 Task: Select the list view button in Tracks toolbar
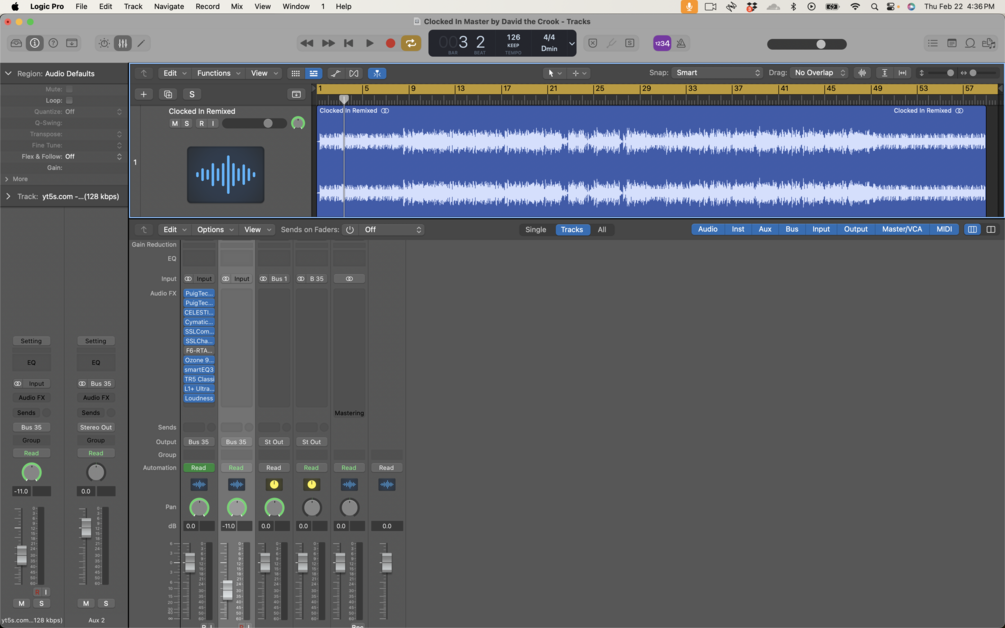[x=313, y=73]
